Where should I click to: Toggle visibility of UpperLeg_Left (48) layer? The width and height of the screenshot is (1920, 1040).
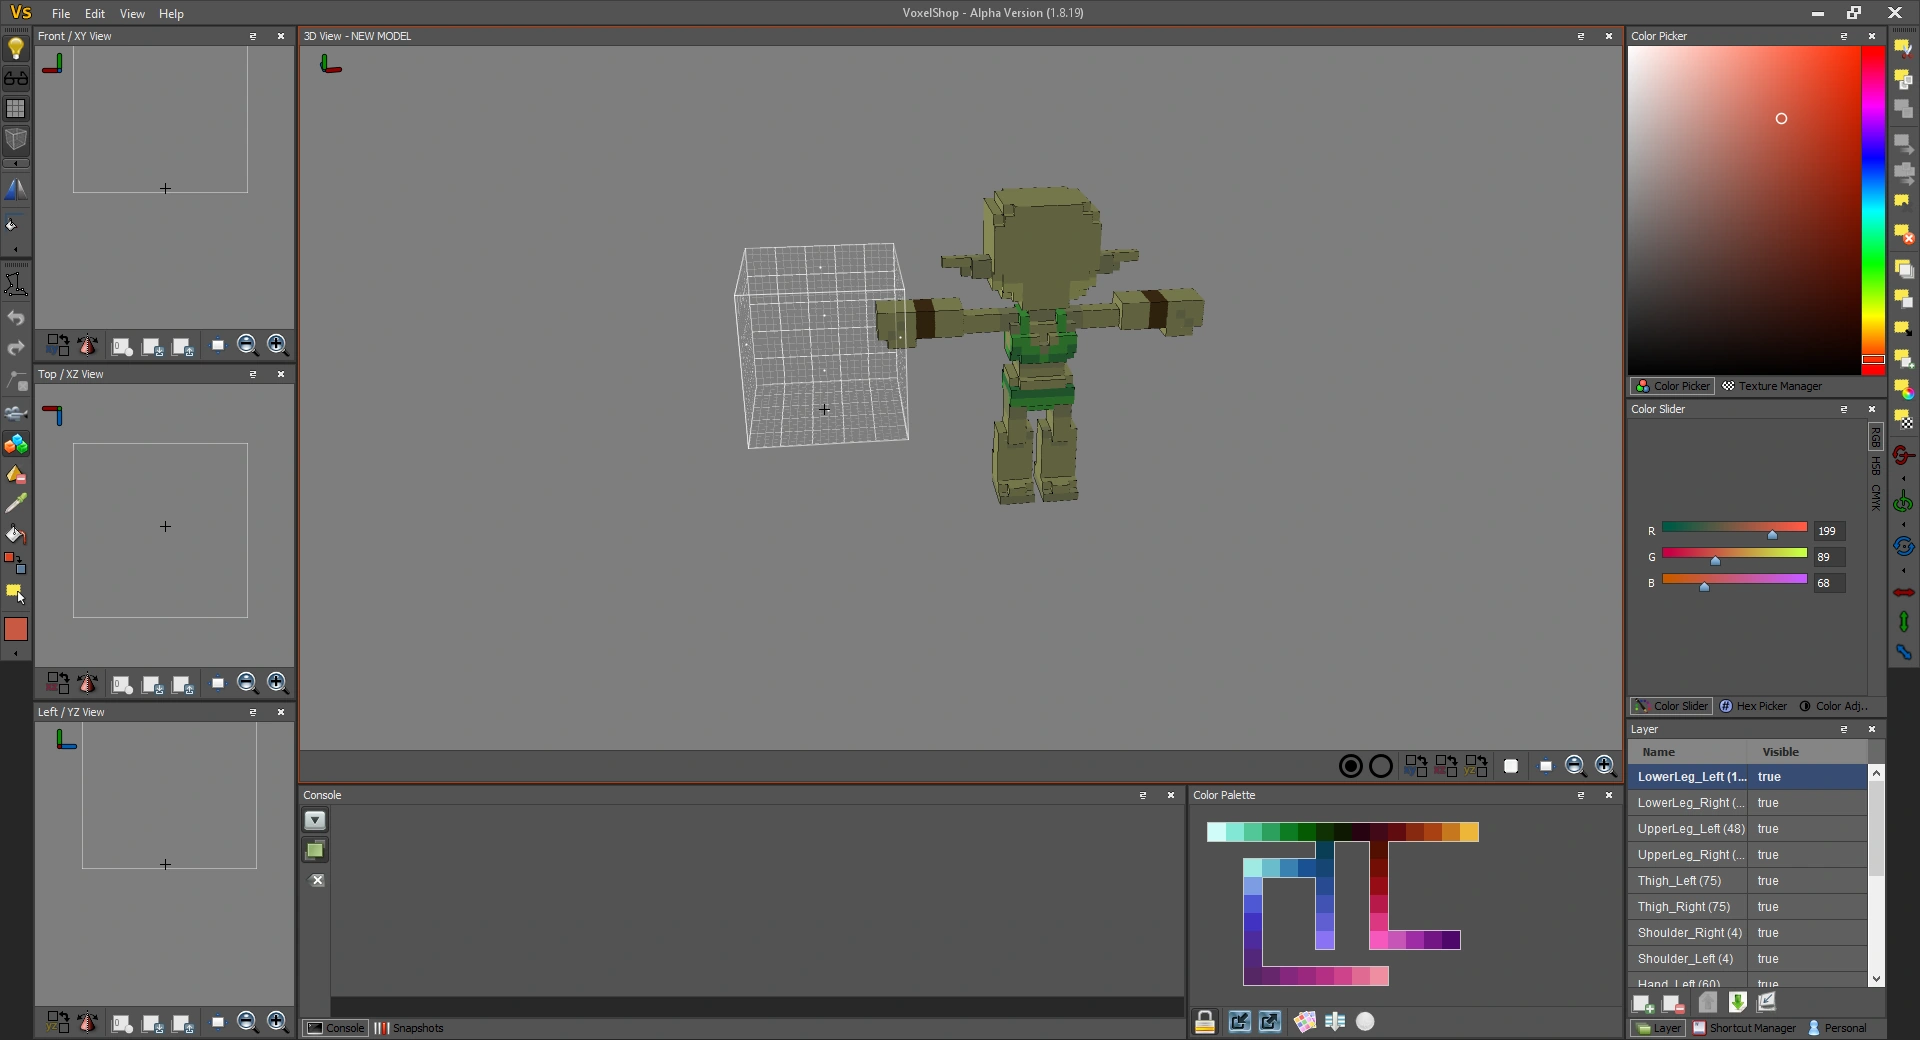(1808, 829)
